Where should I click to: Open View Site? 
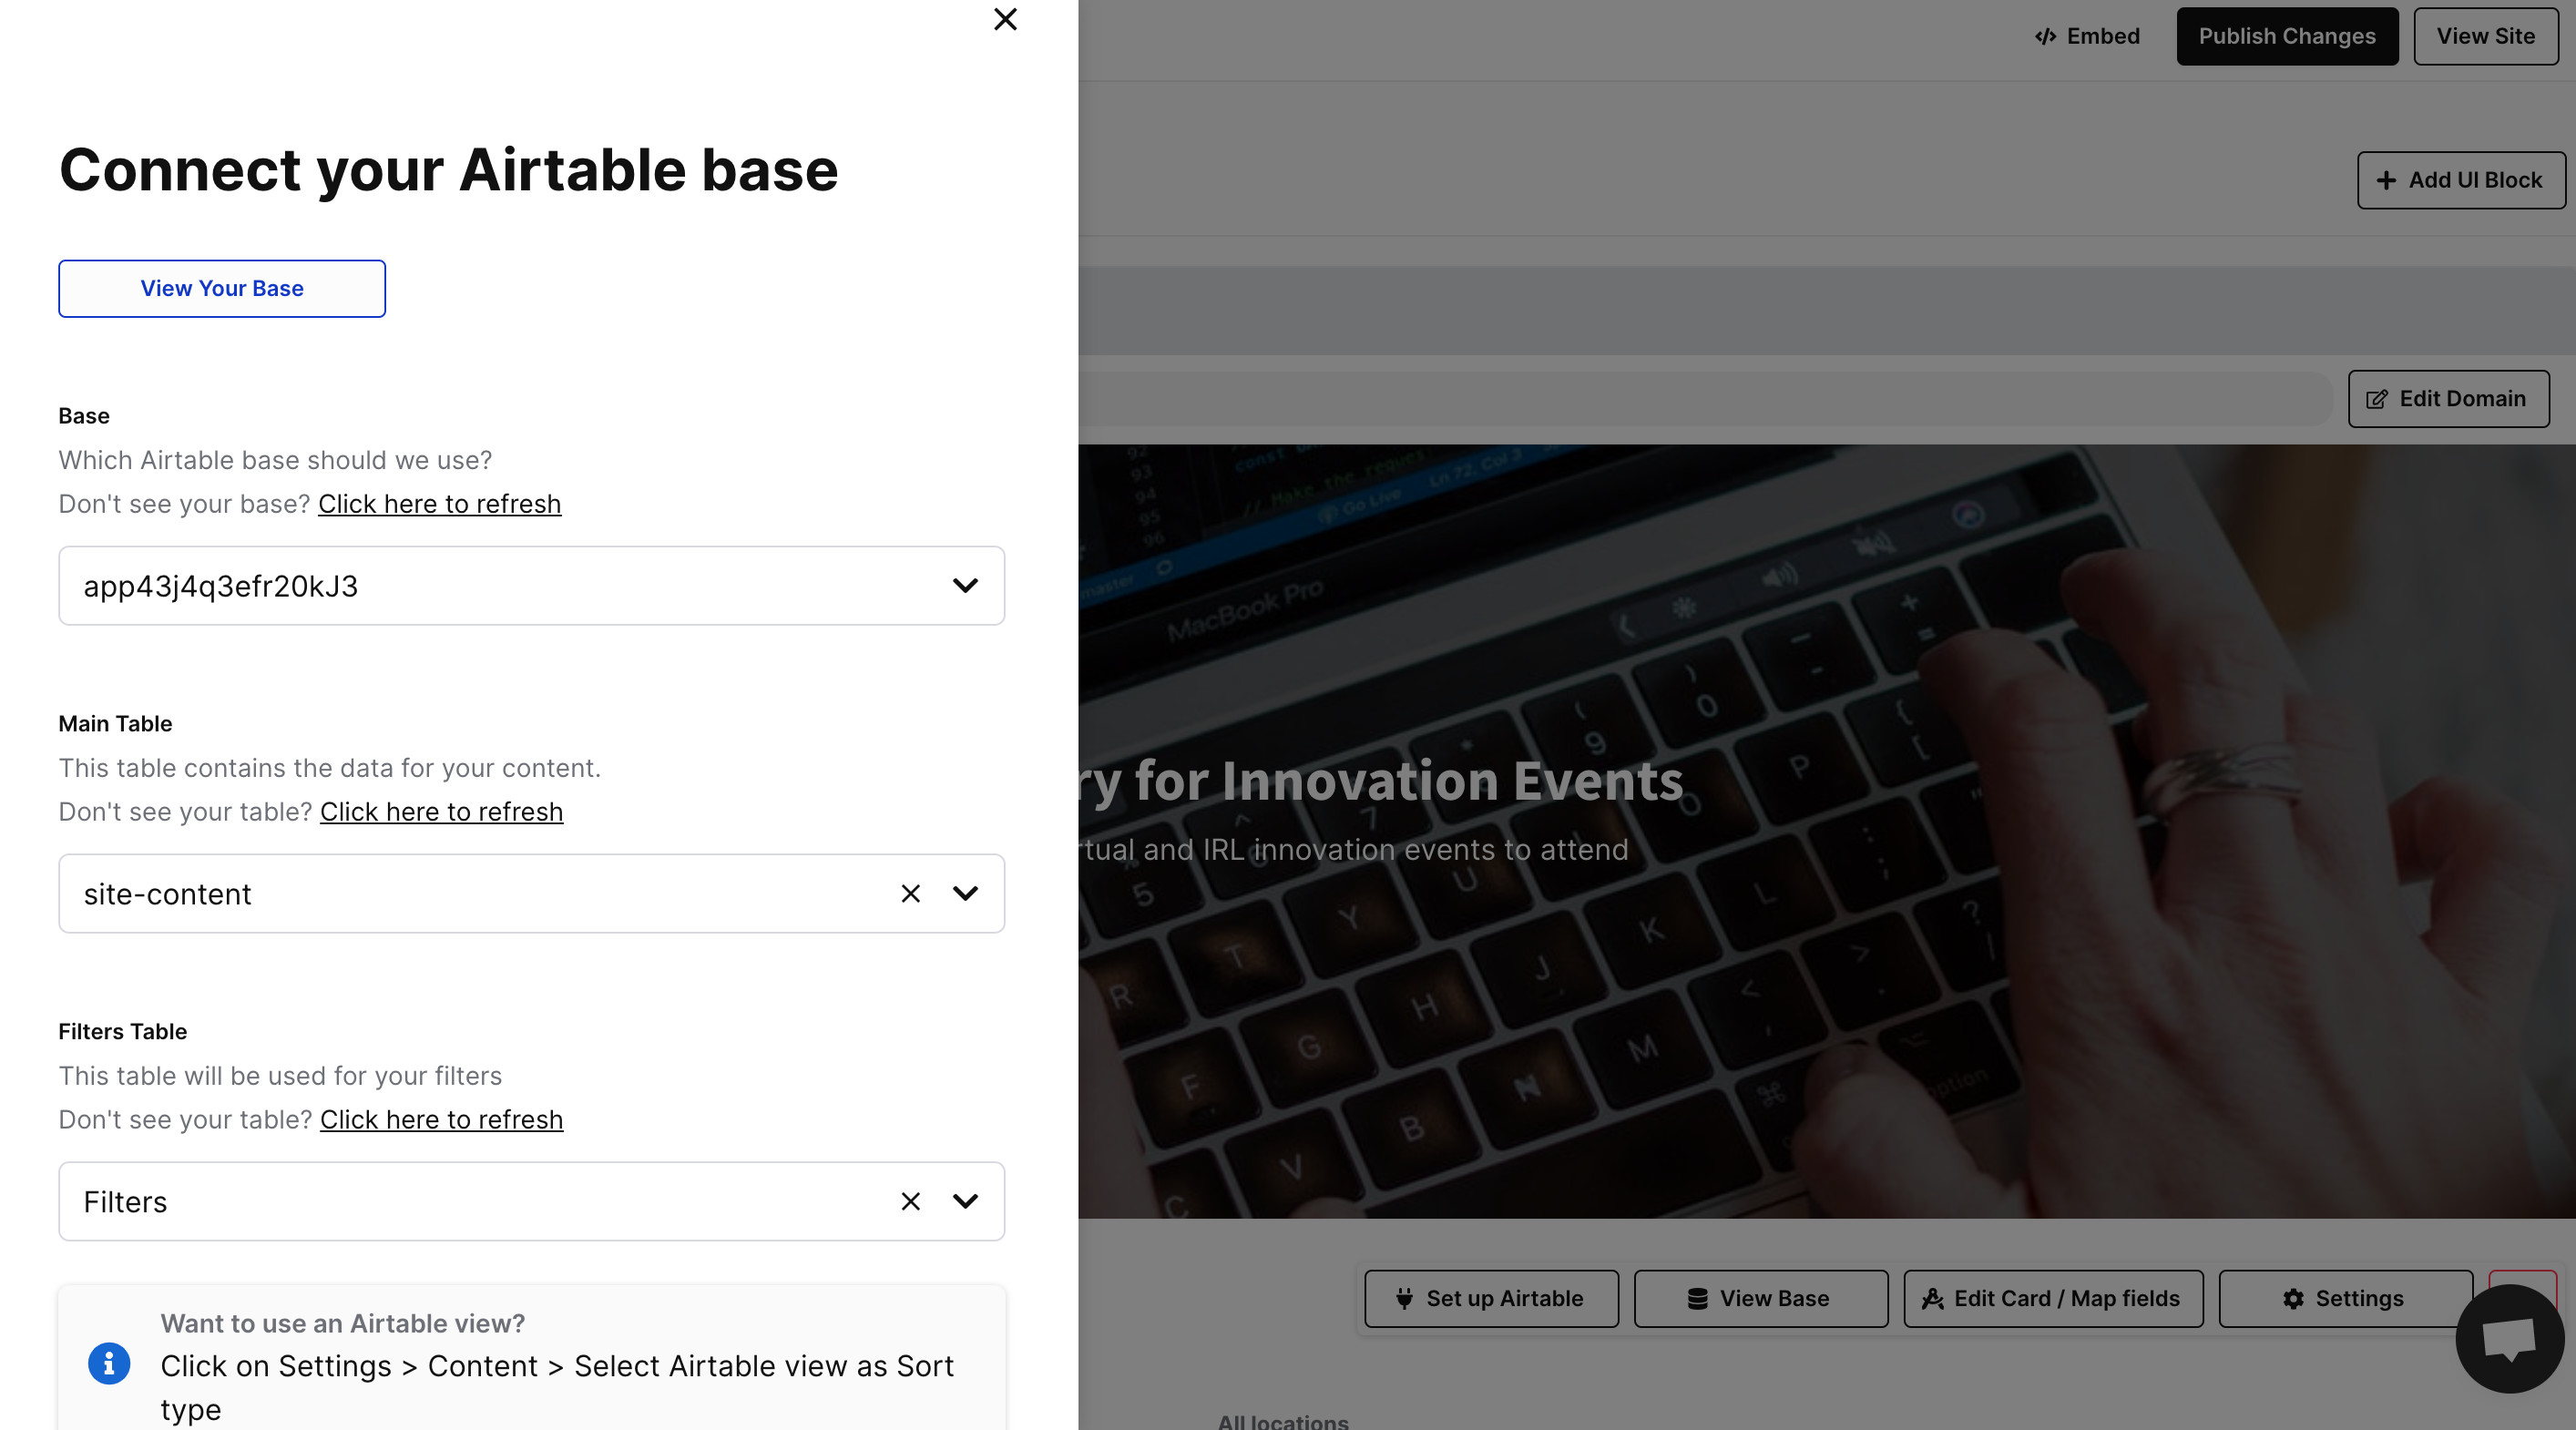pyautogui.click(x=2485, y=37)
